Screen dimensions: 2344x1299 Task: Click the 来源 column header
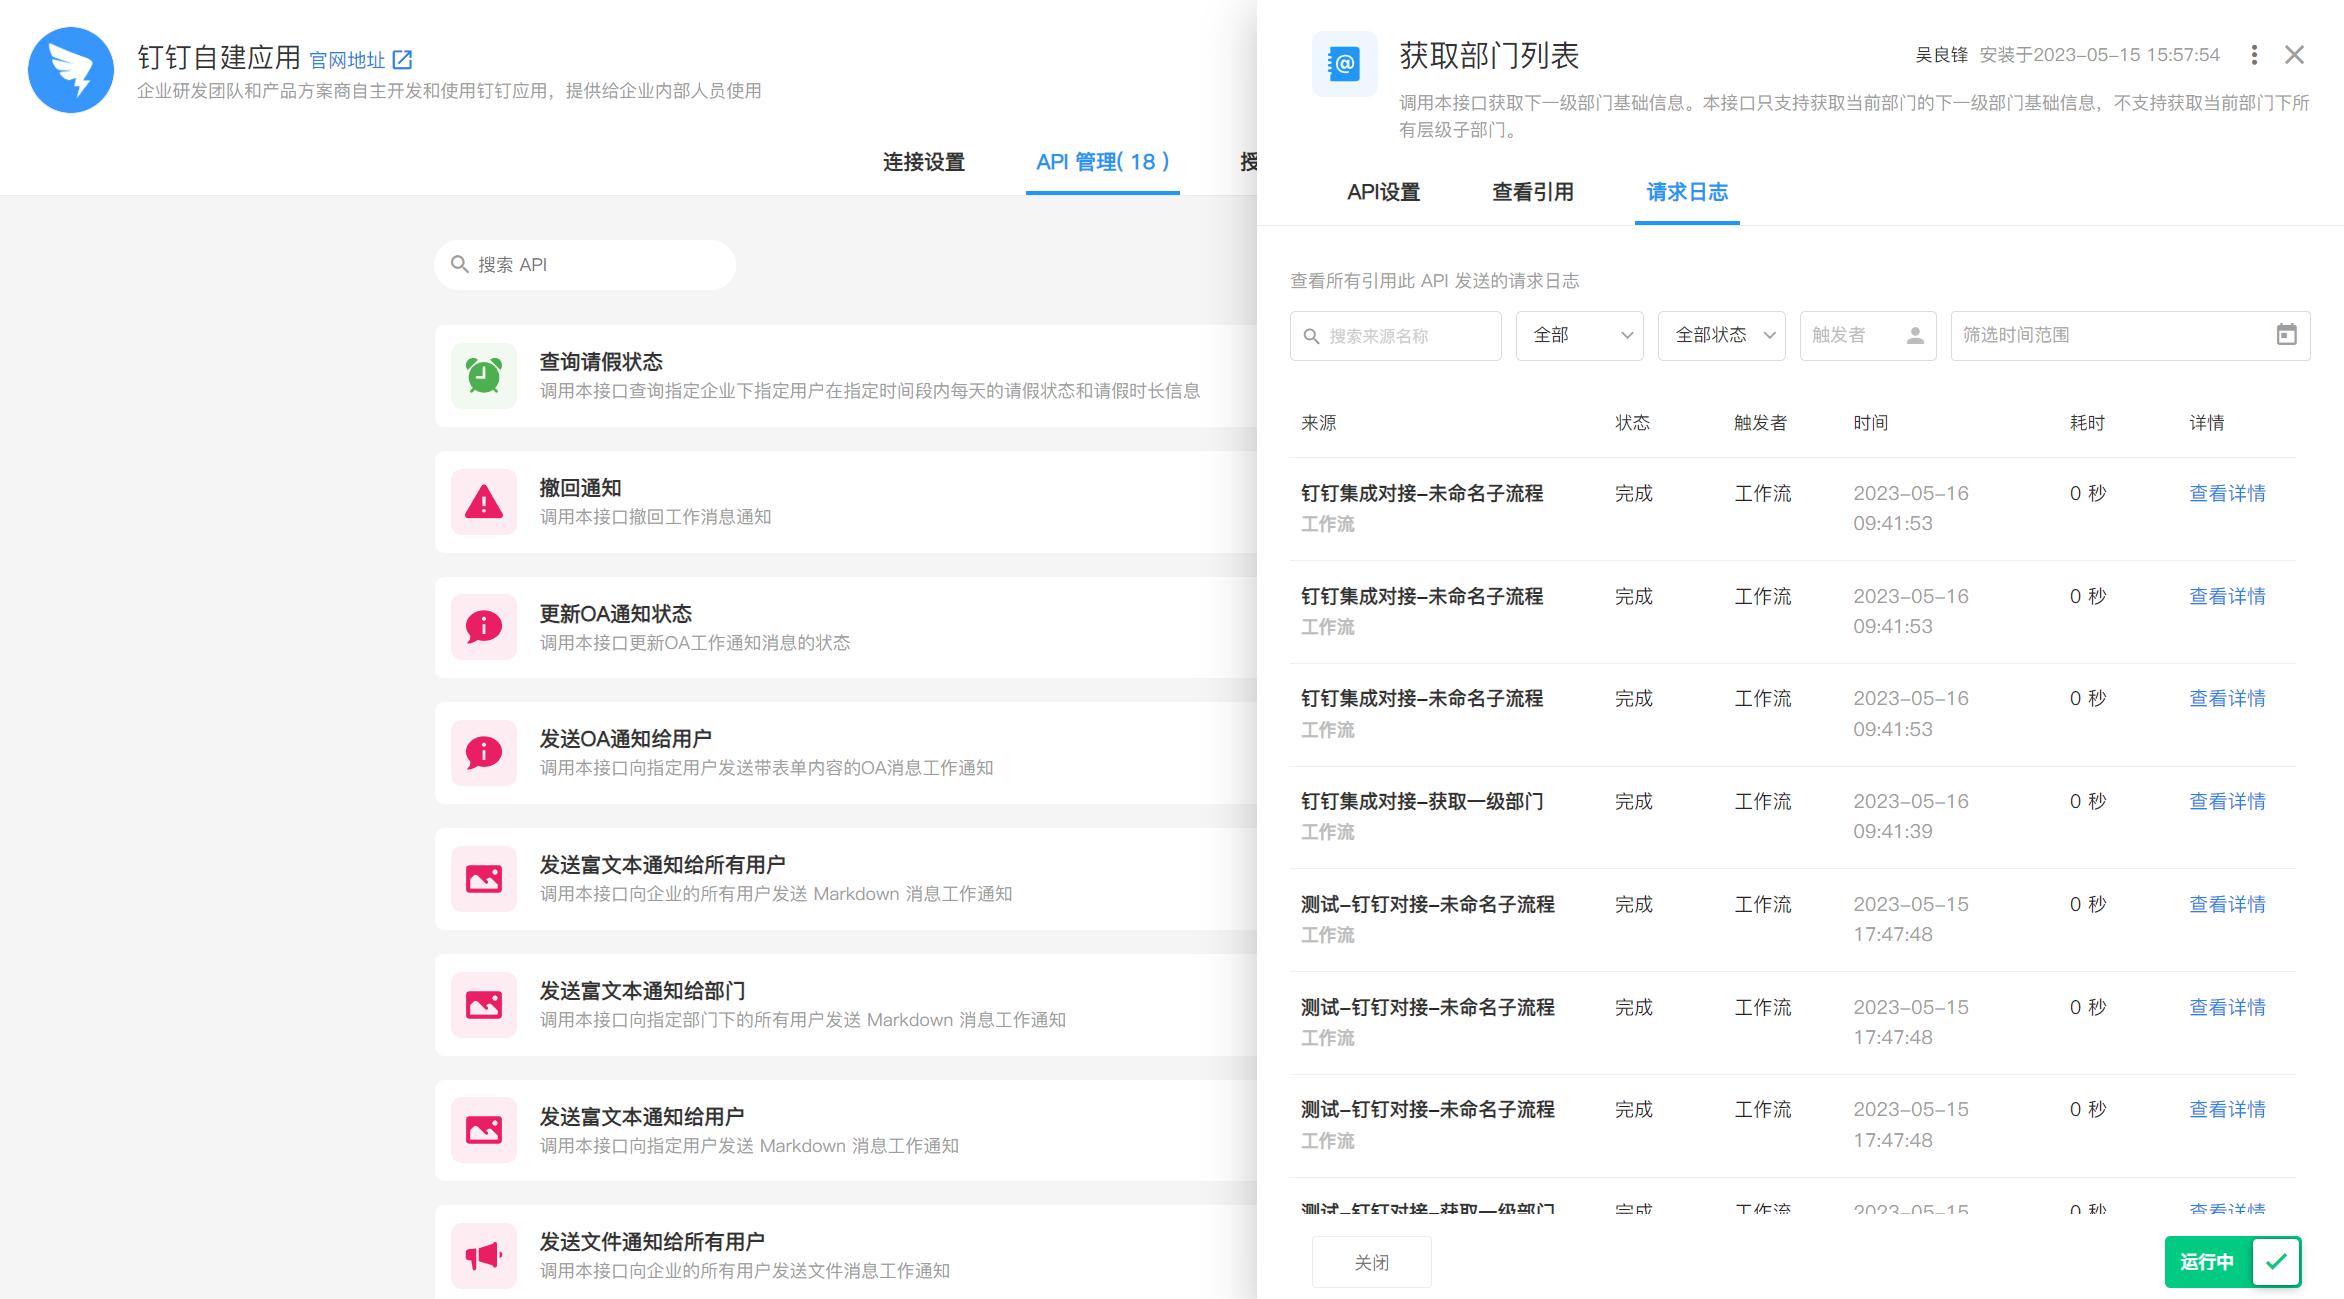1319,423
